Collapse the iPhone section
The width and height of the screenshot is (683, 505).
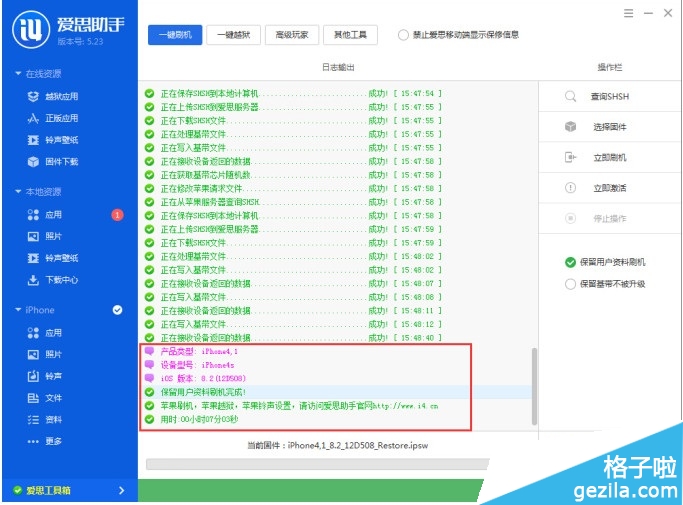18,310
